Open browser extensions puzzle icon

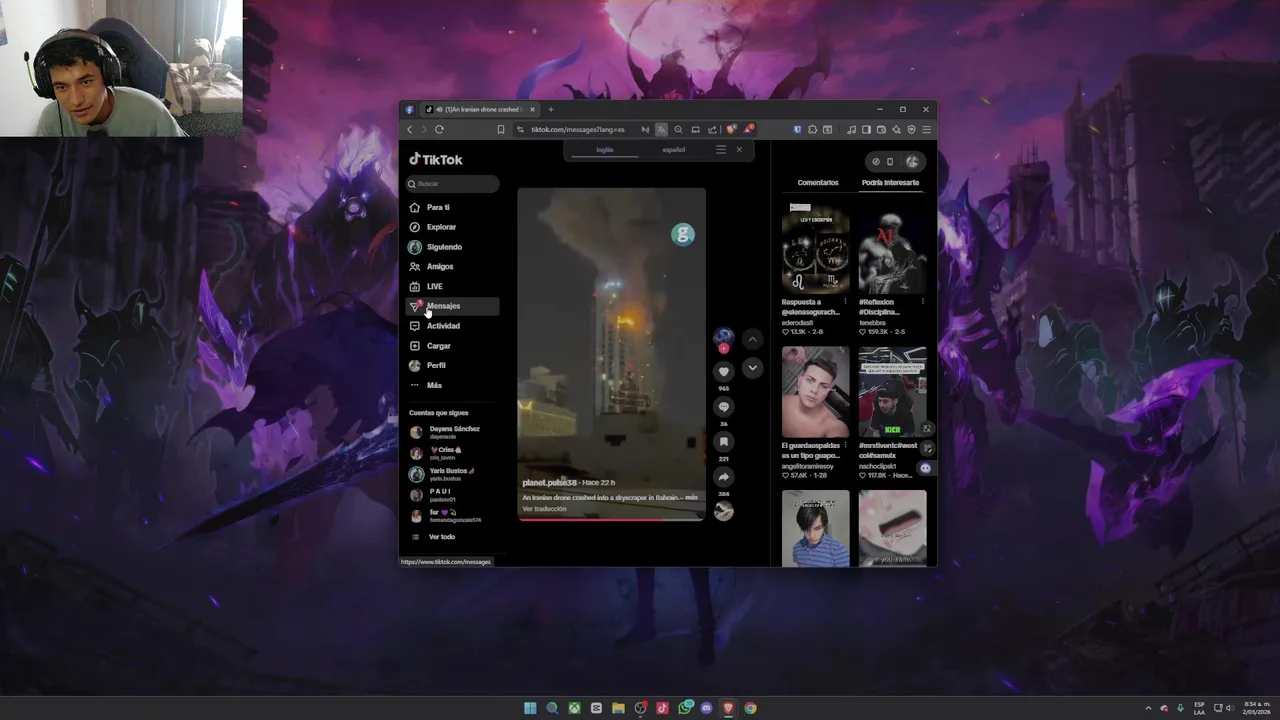[x=812, y=129]
